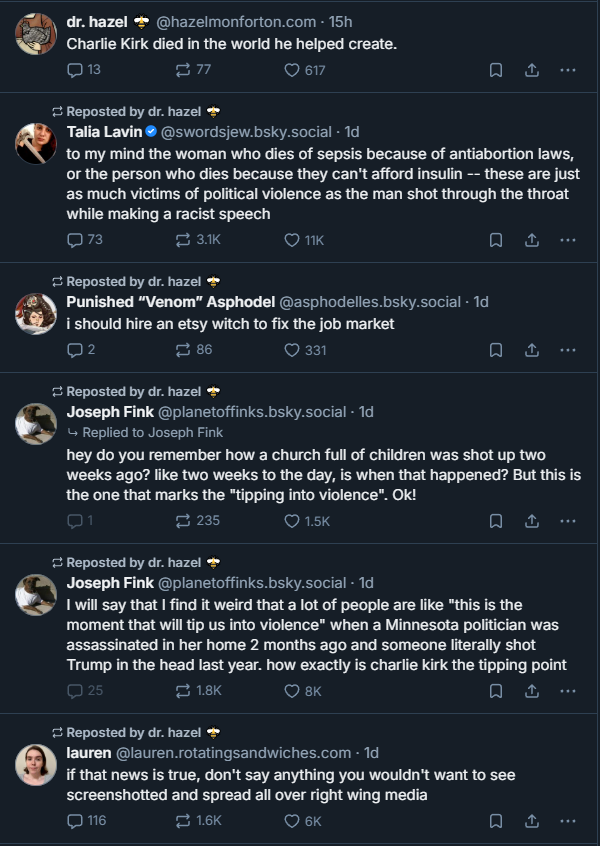
Task: Like Talia Lavin's post with 11K likes
Action: 292,240
